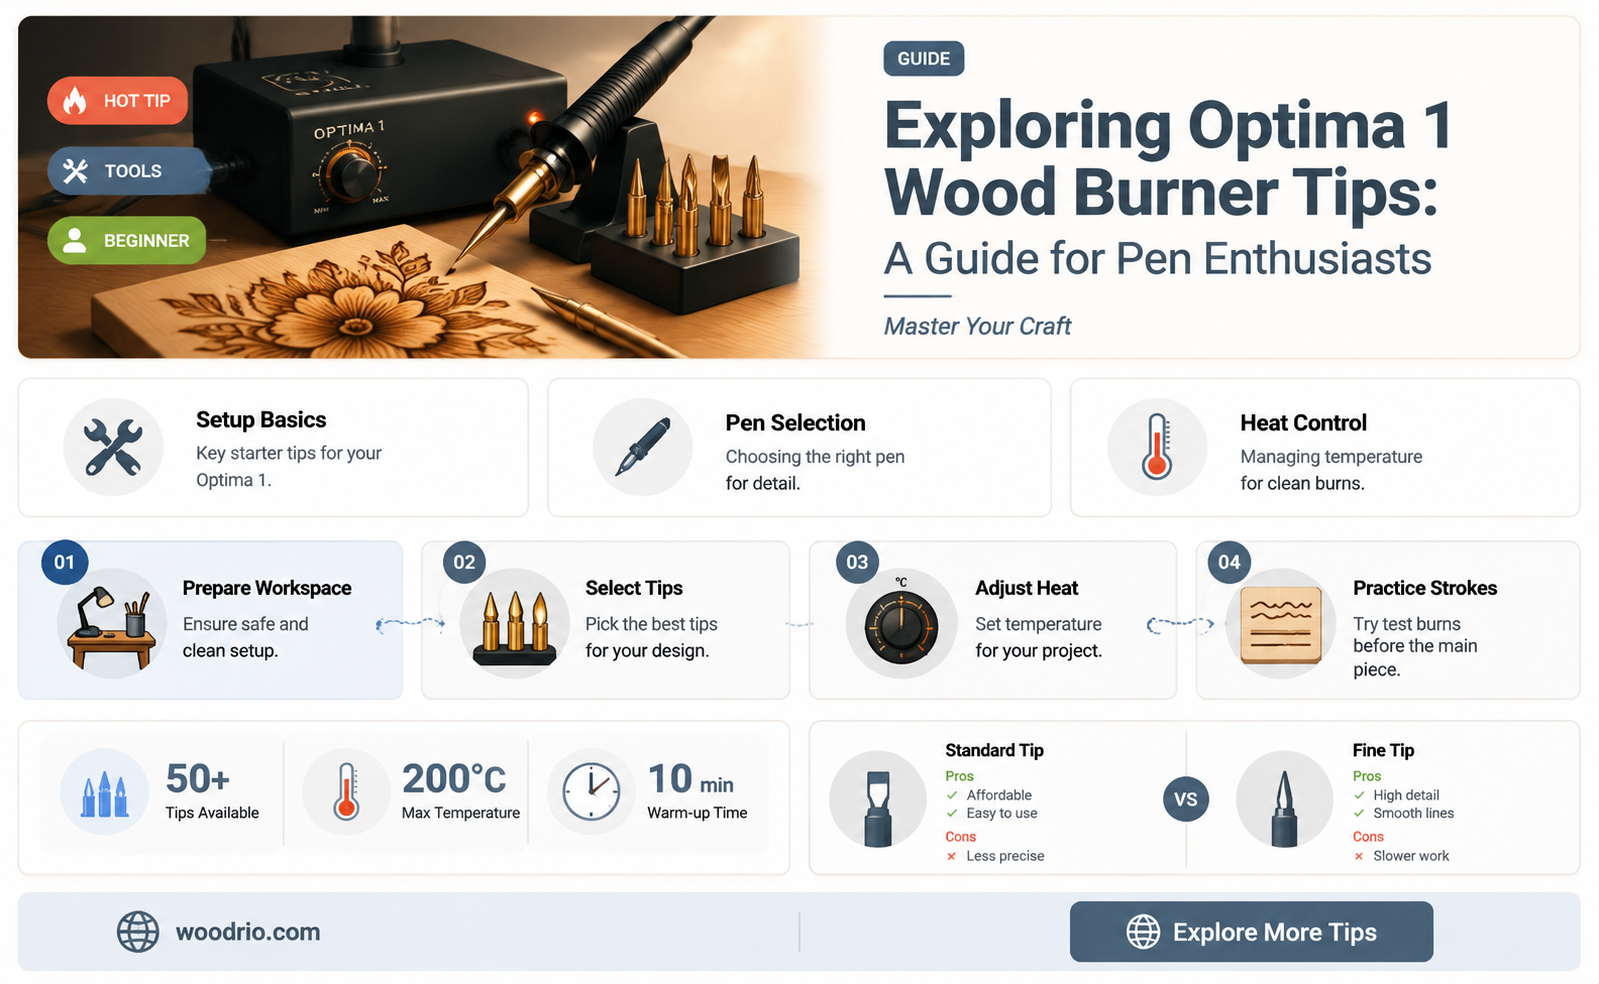Open the Setup Basics heading
1599x984 pixels.
click(261, 420)
